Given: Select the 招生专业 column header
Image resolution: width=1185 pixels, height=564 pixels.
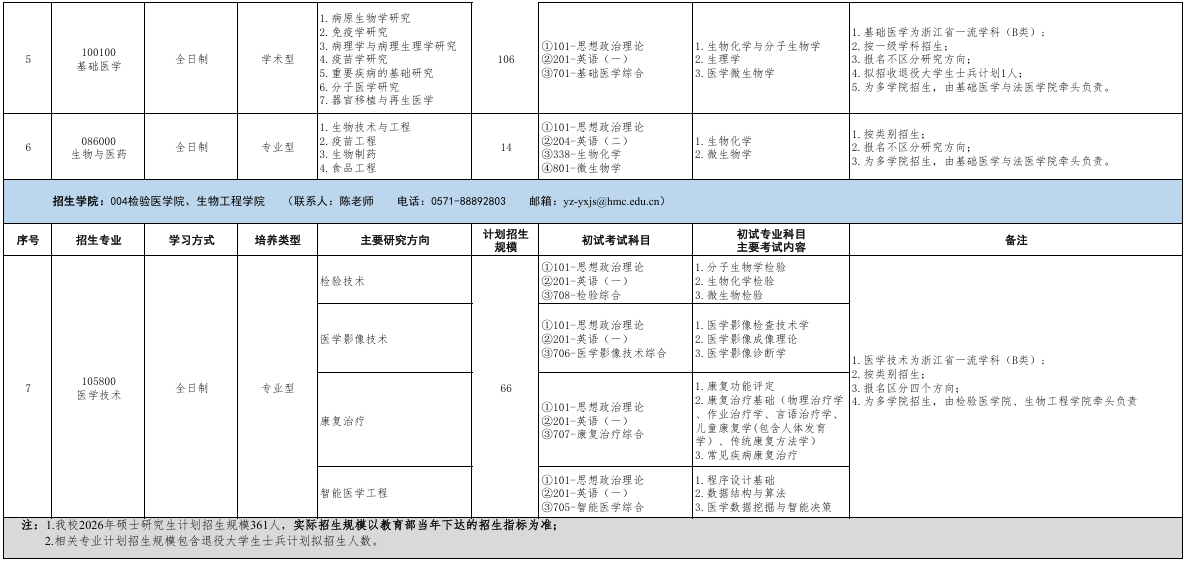Looking at the screenshot, I should [x=100, y=241].
